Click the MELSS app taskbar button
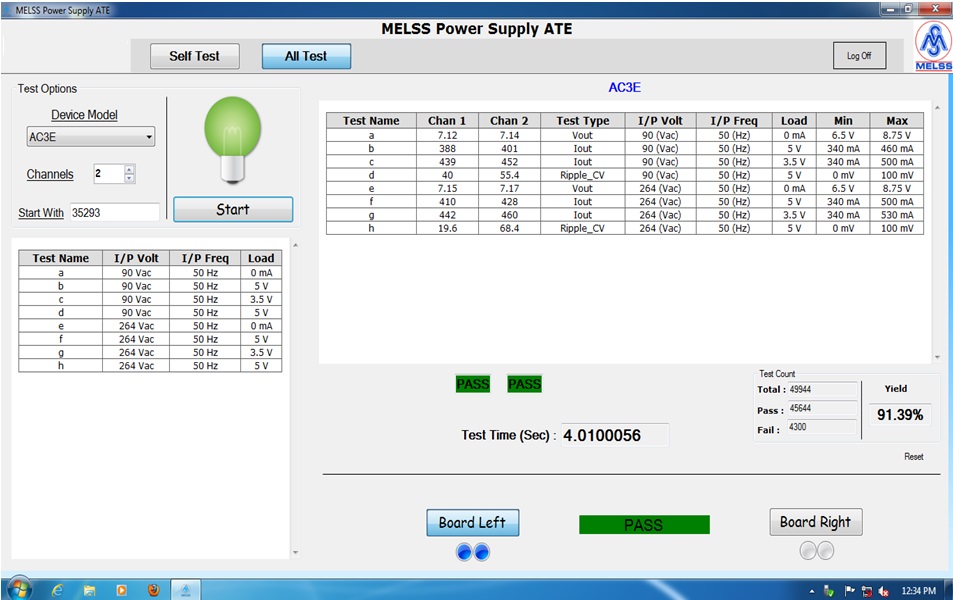 point(185,590)
